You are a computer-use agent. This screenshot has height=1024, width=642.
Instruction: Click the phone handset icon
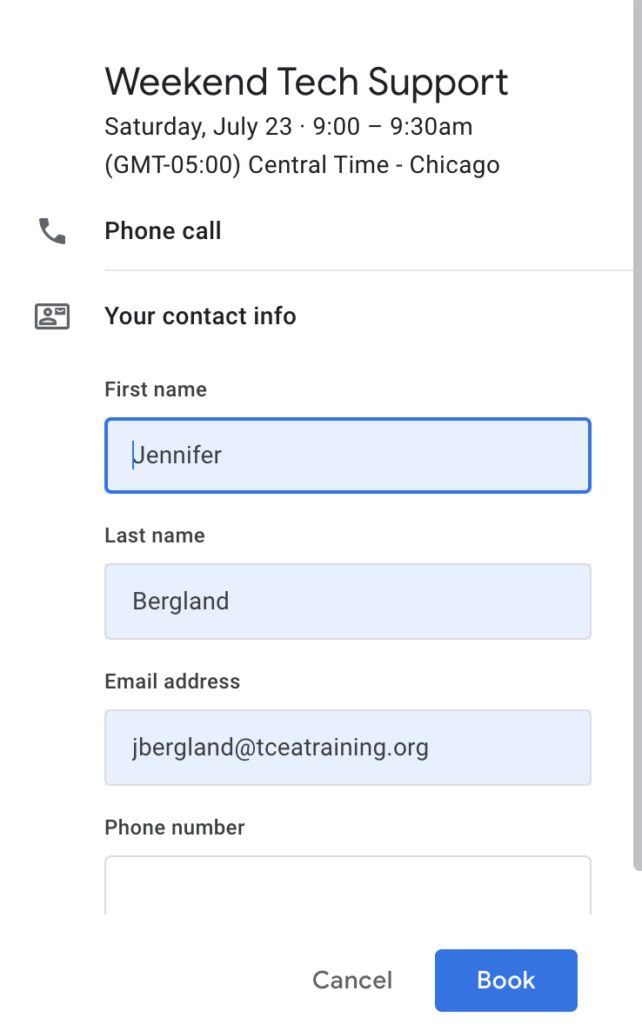[52, 231]
